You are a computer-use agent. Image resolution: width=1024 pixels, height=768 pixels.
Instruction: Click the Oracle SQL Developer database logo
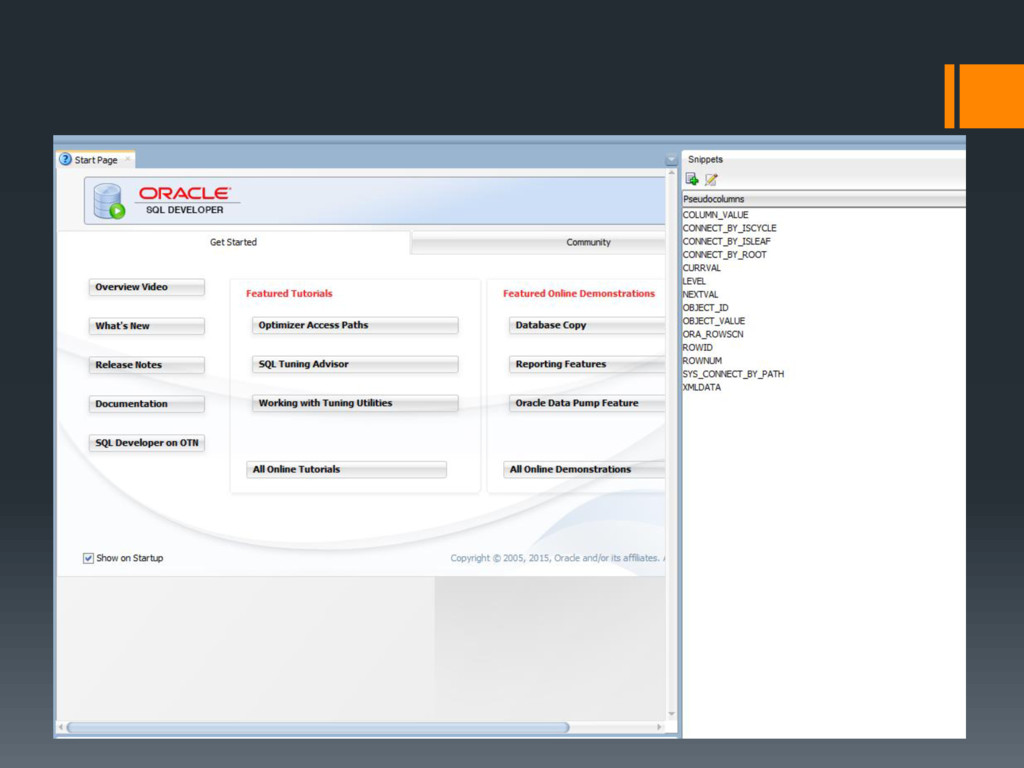[x=109, y=200]
